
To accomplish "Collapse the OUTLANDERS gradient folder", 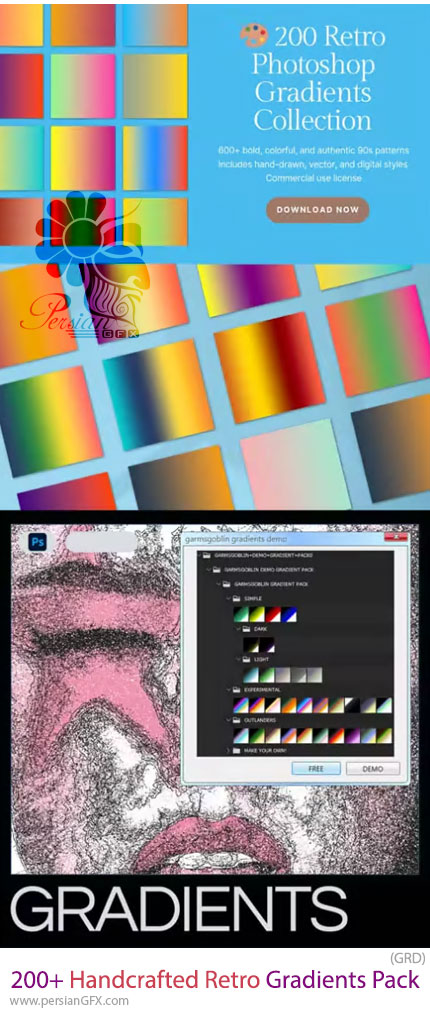I will click(x=229, y=720).
